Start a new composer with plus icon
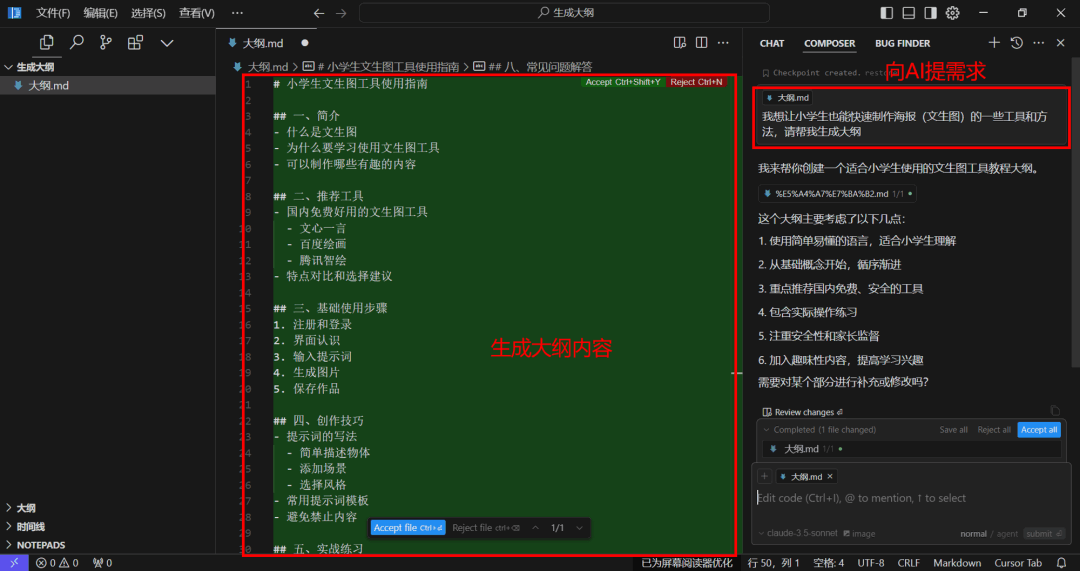The image size is (1080, 571). (994, 43)
